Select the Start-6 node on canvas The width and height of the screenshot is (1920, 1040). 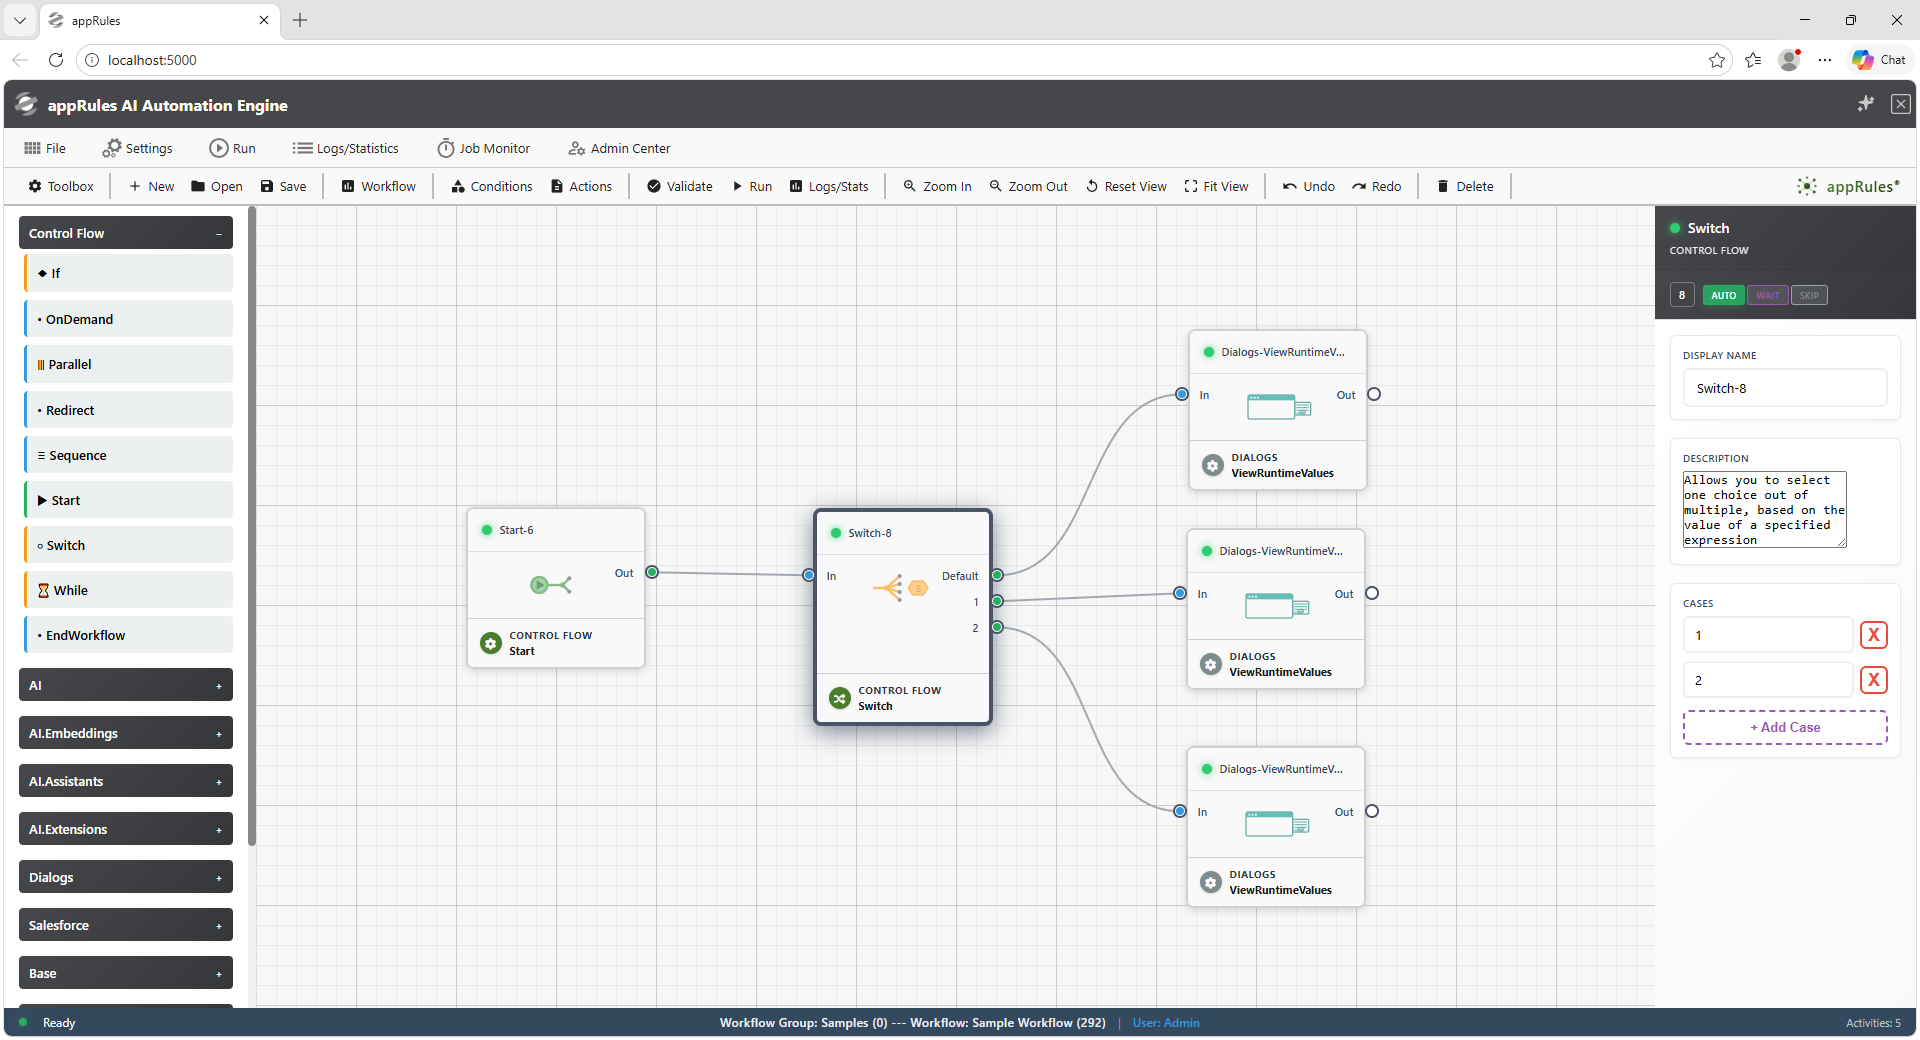pyautogui.click(x=556, y=588)
